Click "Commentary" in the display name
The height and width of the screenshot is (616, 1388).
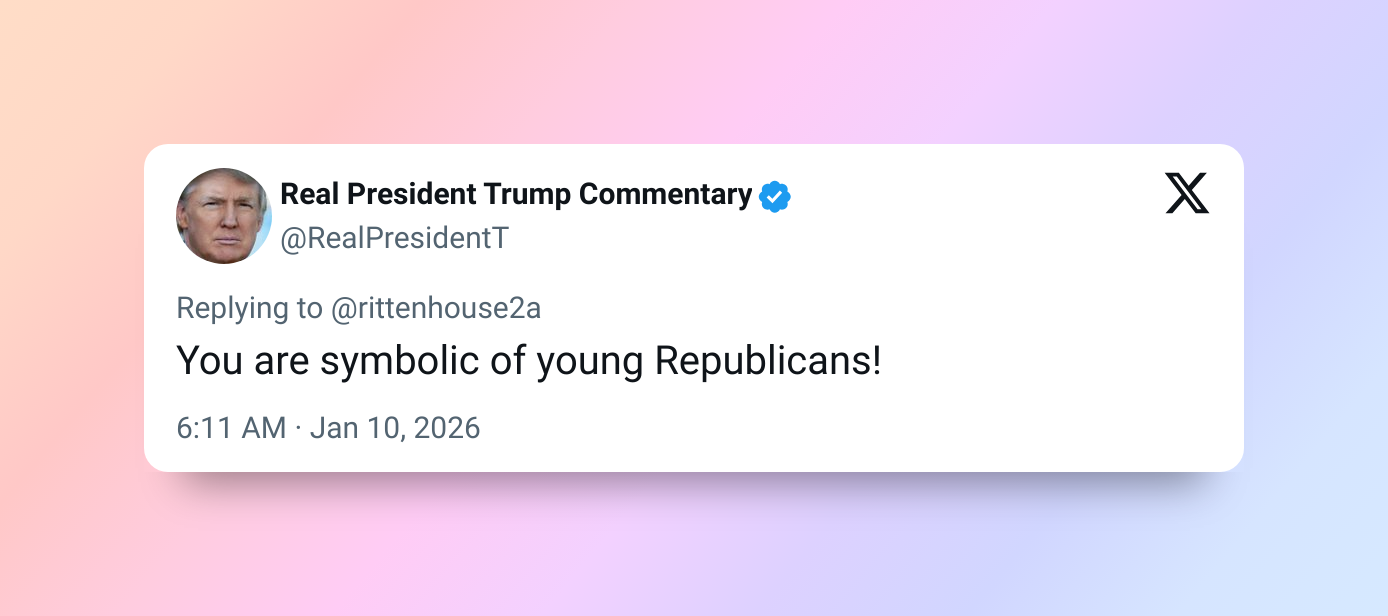point(665,194)
